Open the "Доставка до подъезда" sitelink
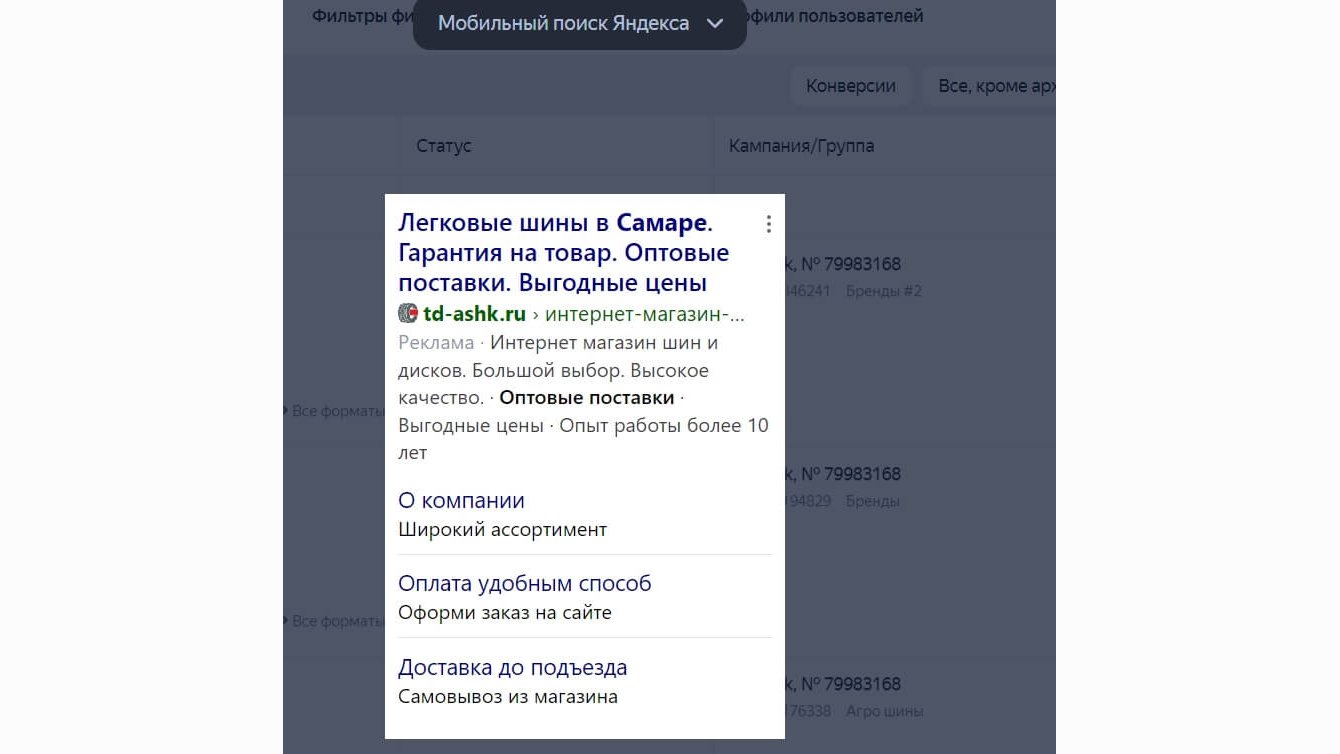The width and height of the screenshot is (1340, 754). click(513, 667)
